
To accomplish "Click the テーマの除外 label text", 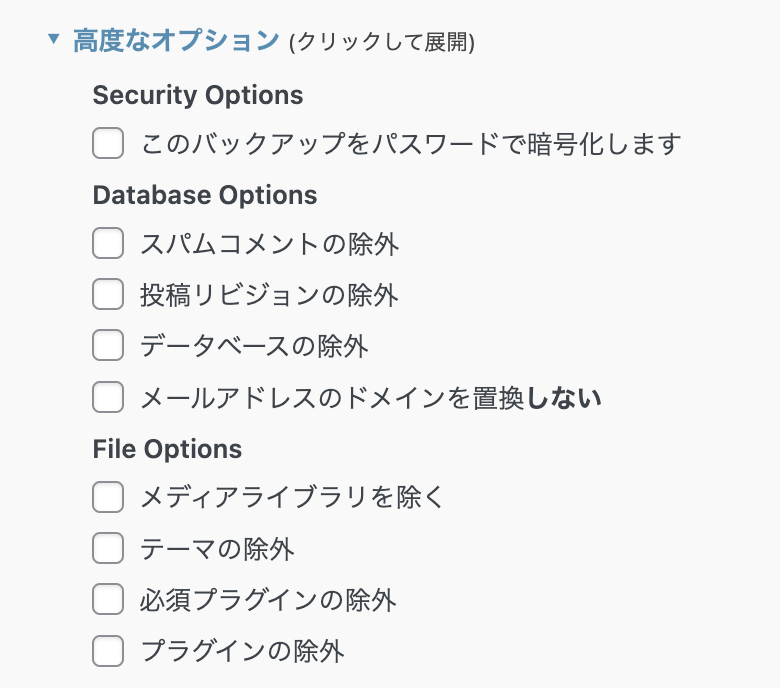I will tap(217, 548).
